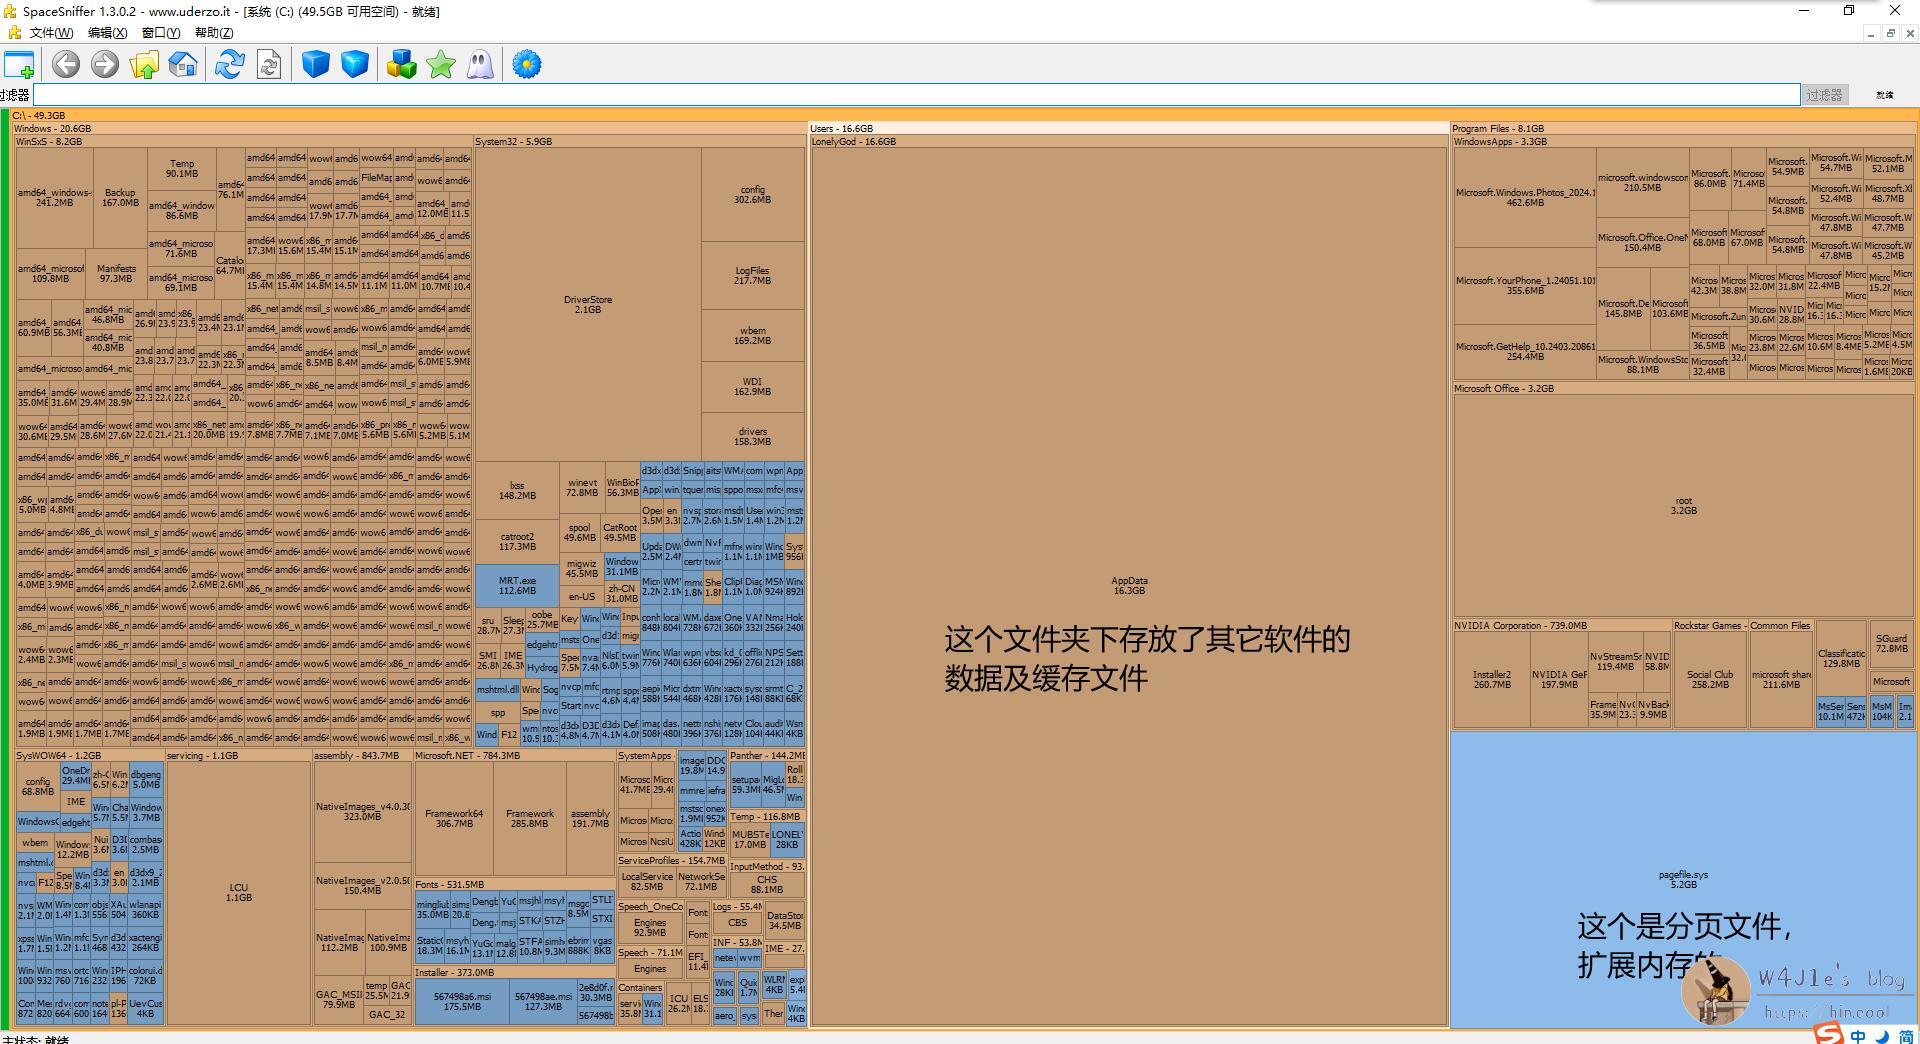Select the catroot2 117.3MB block
This screenshot has width=1920, height=1044.
coord(517,541)
